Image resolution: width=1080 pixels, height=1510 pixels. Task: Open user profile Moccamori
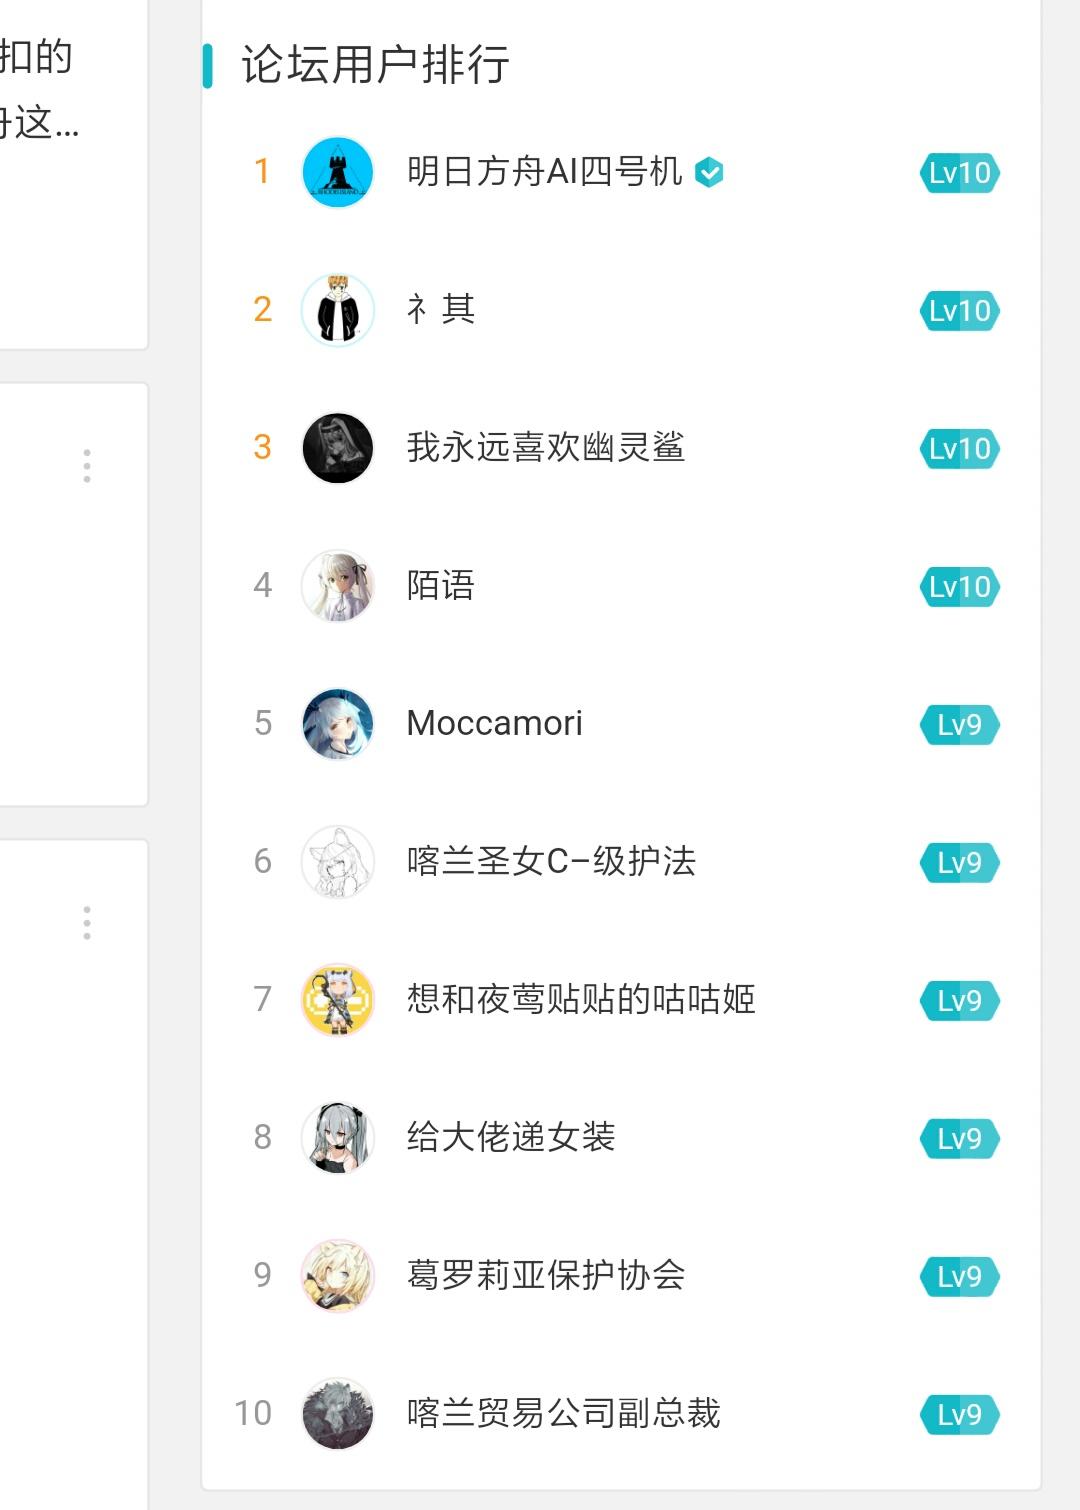click(495, 723)
